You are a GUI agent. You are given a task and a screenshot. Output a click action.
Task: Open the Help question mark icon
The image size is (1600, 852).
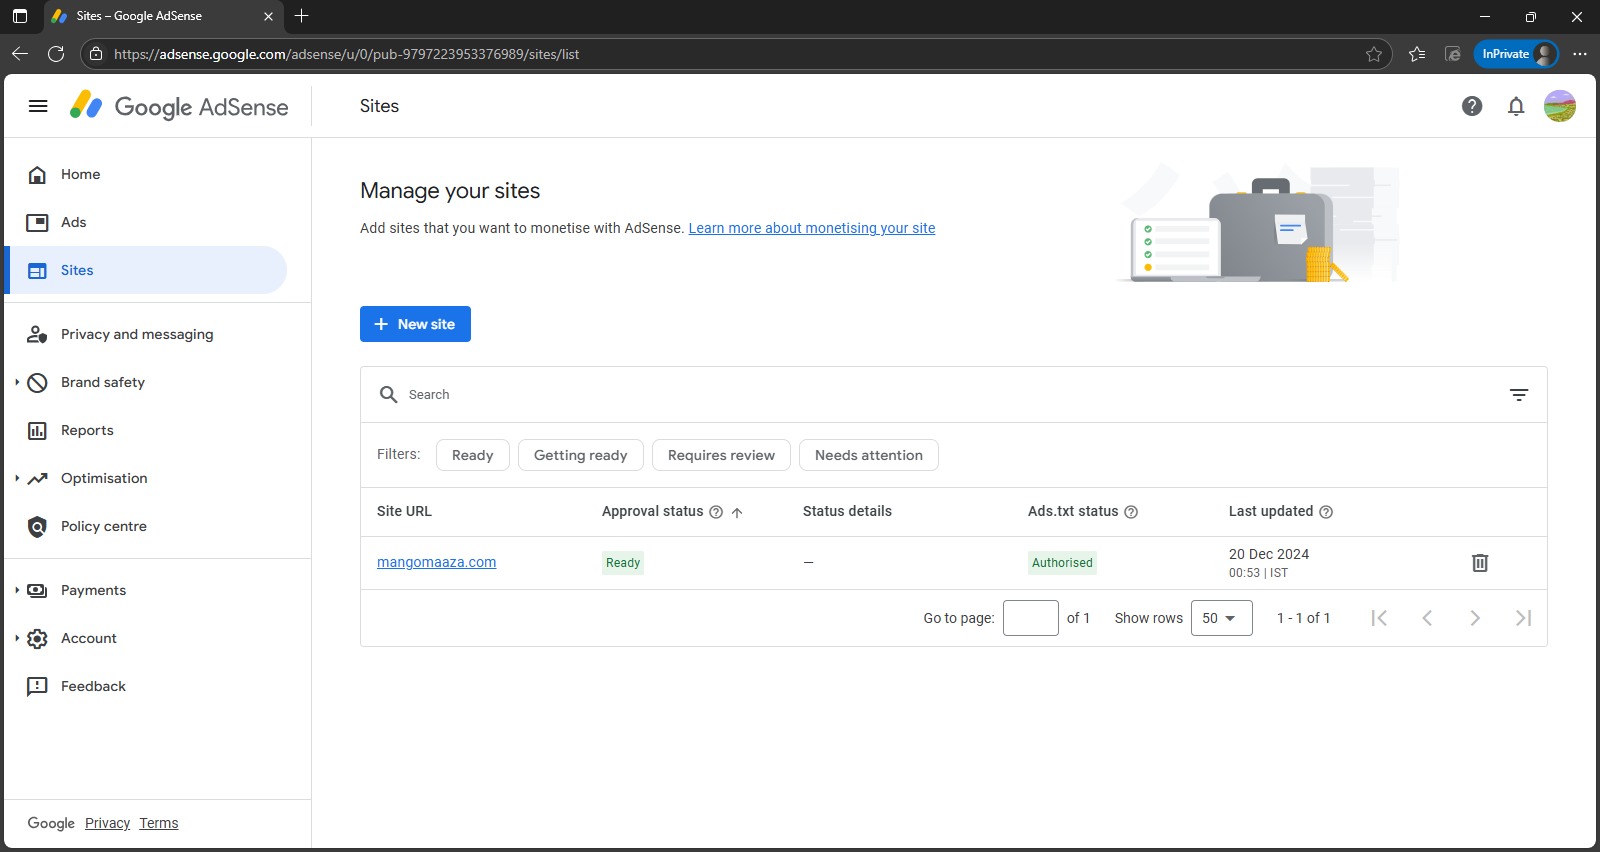pyautogui.click(x=1472, y=106)
